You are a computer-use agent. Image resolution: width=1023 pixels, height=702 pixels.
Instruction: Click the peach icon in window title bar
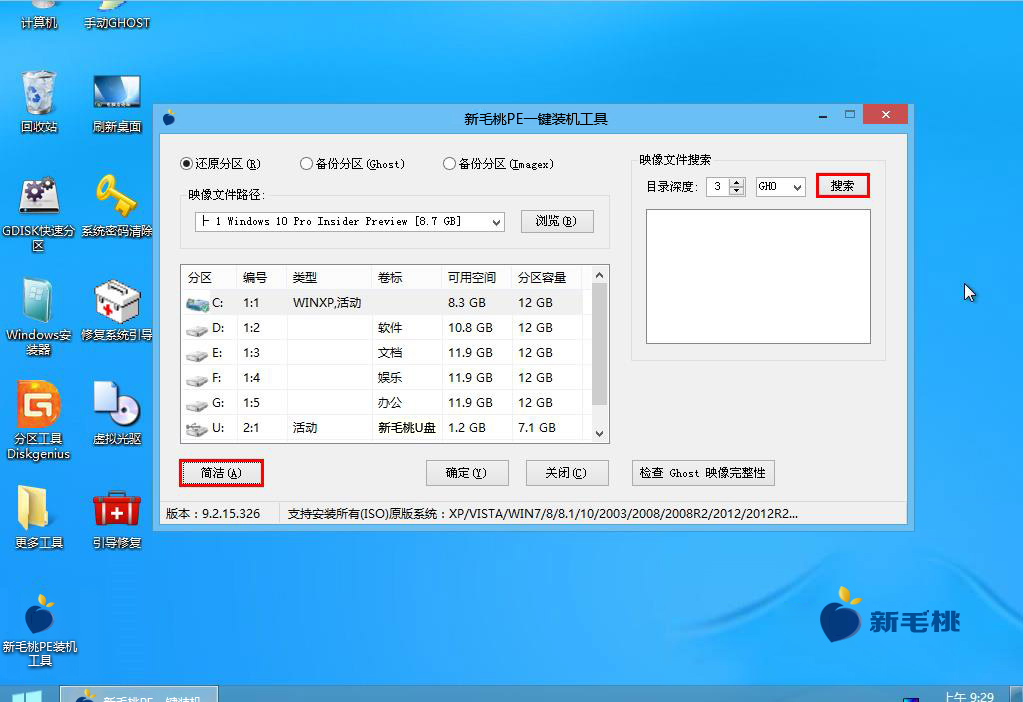click(169, 118)
